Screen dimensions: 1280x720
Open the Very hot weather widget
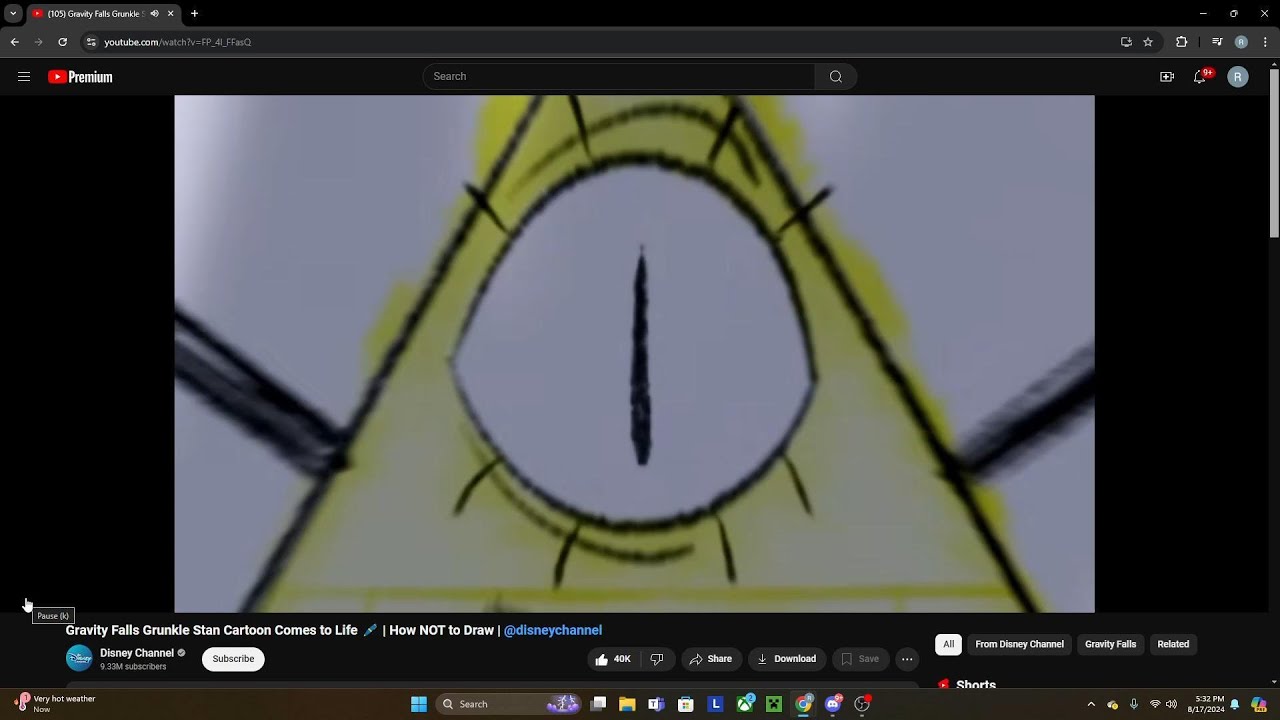tap(56, 704)
